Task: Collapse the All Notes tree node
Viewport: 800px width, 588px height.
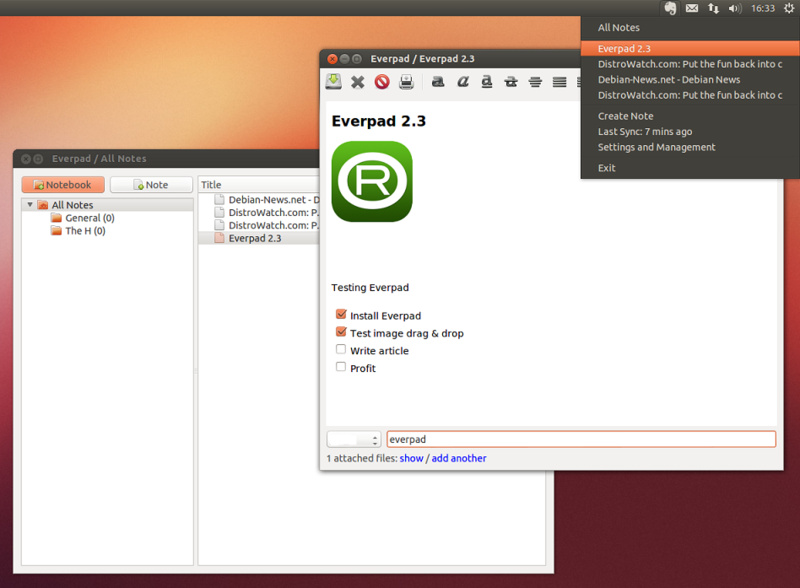Action: pyautogui.click(x=30, y=205)
